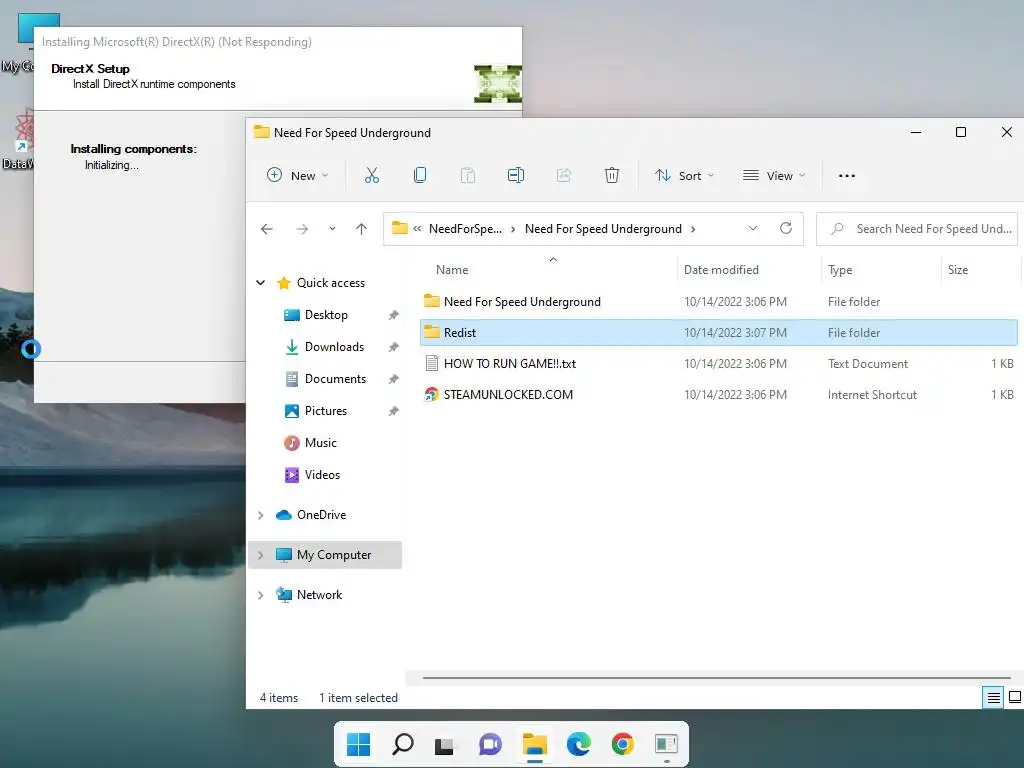
Task: Select Downloads in Quick access
Action: coord(334,347)
